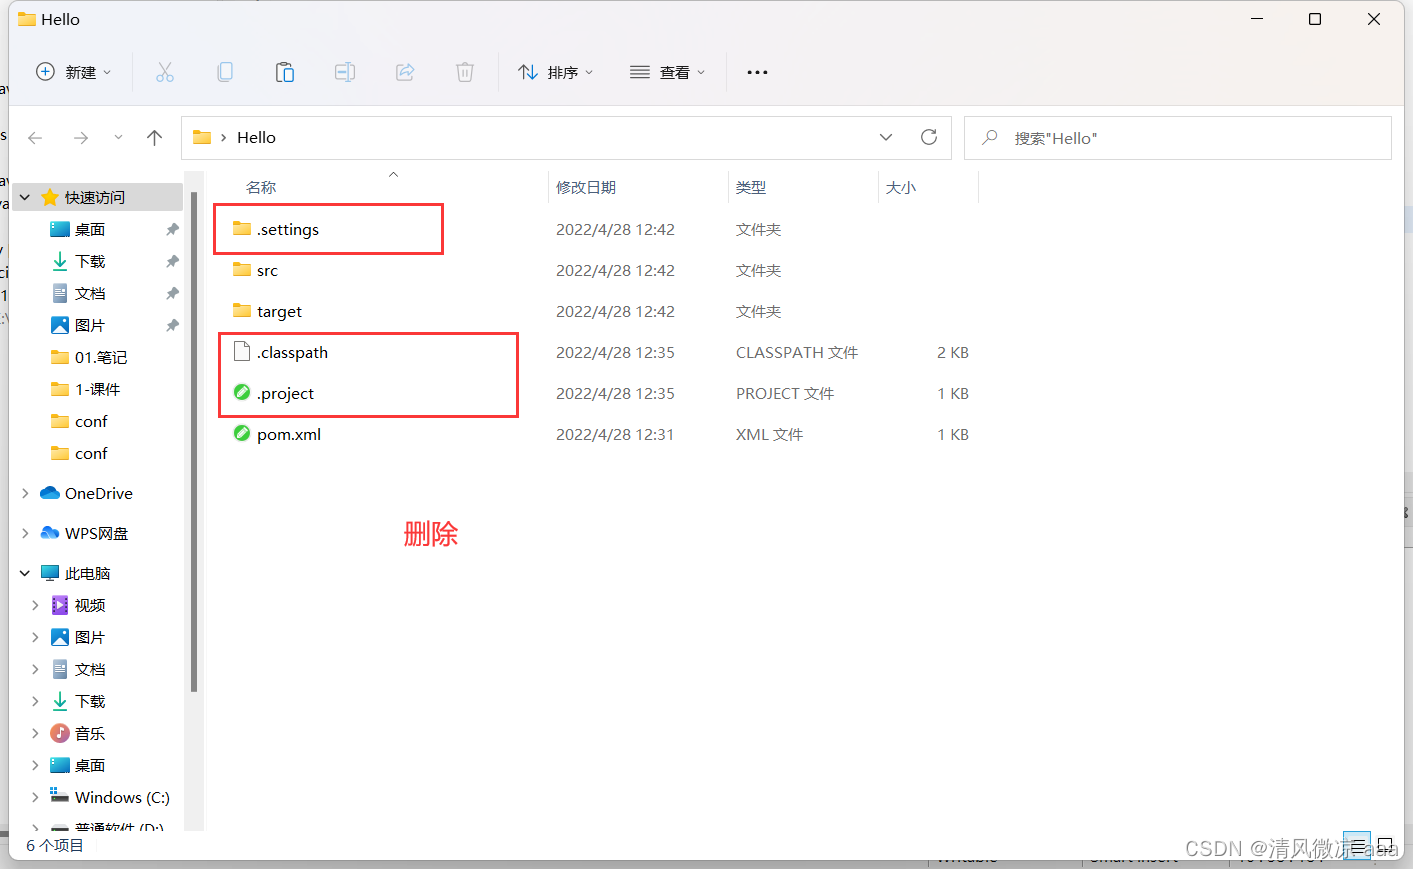Open OneDrive in navigation pane
This screenshot has width=1413, height=869.
click(x=99, y=493)
